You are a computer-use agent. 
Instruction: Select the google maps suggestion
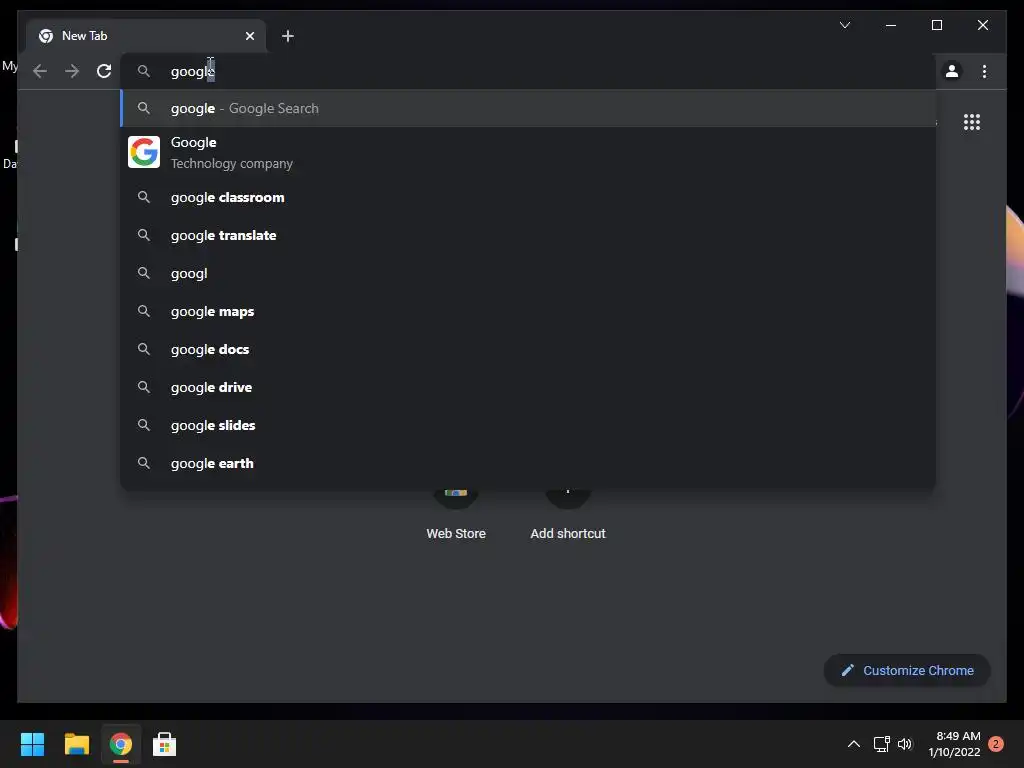click(x=528, y=312)
